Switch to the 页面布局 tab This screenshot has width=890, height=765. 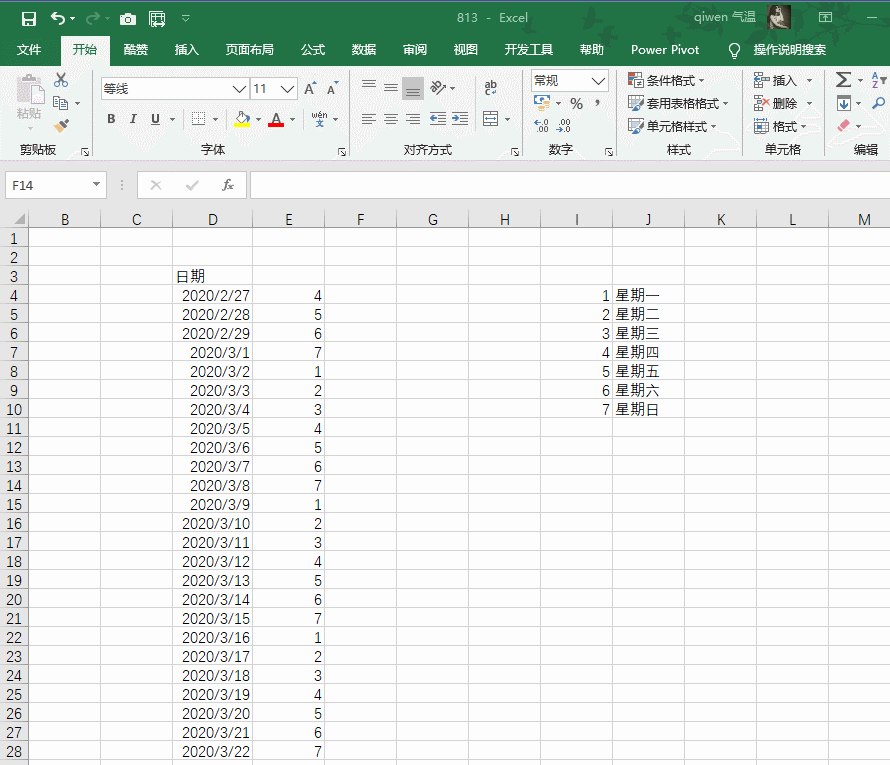click(x=250, y=50)
